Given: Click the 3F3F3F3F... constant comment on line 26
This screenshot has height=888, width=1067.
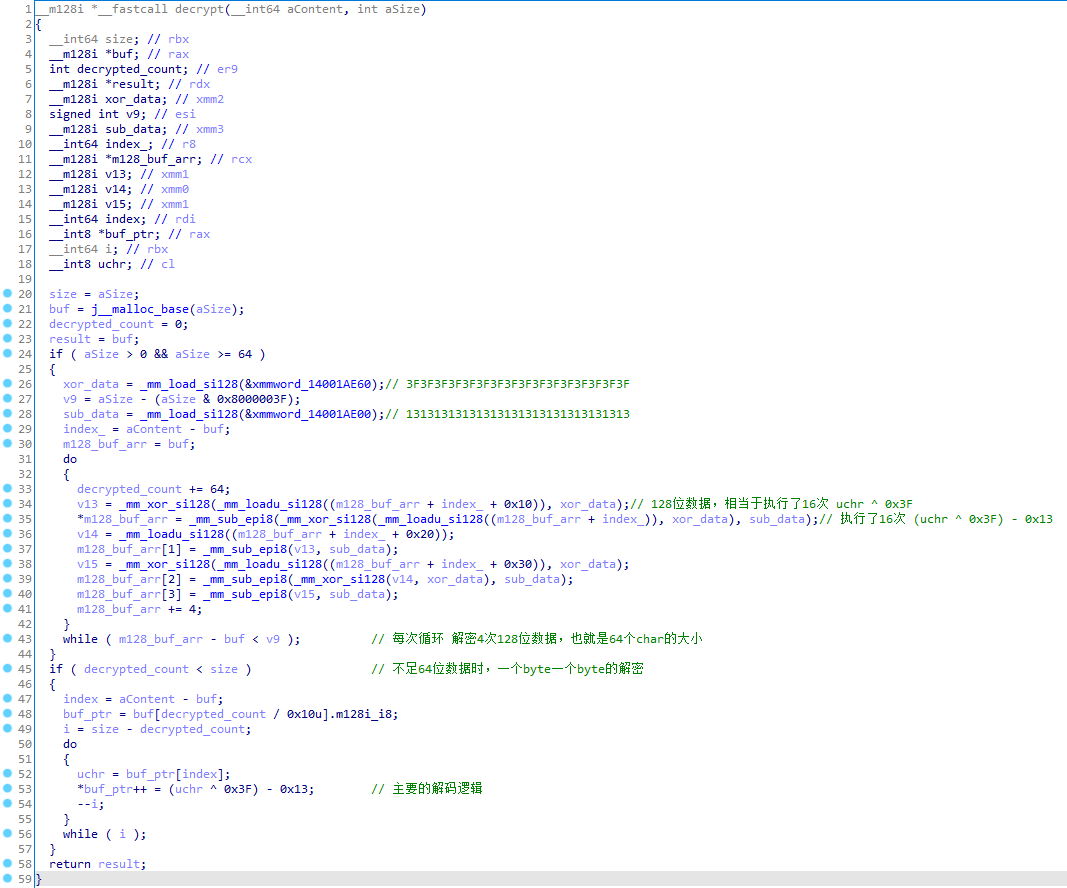Looking at the screenshot, I should [x=518, y=384].
